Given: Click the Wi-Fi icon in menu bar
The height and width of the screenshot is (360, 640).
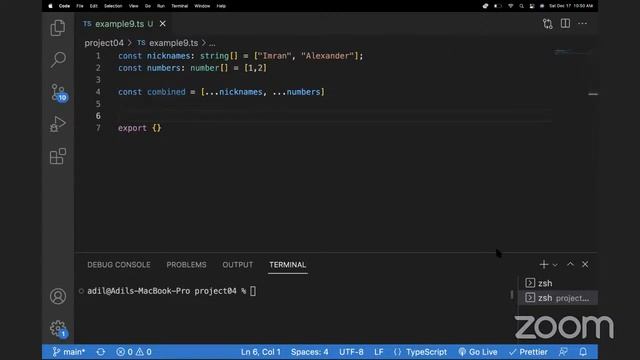Looking at the screenshot, I should click(510, 6).
